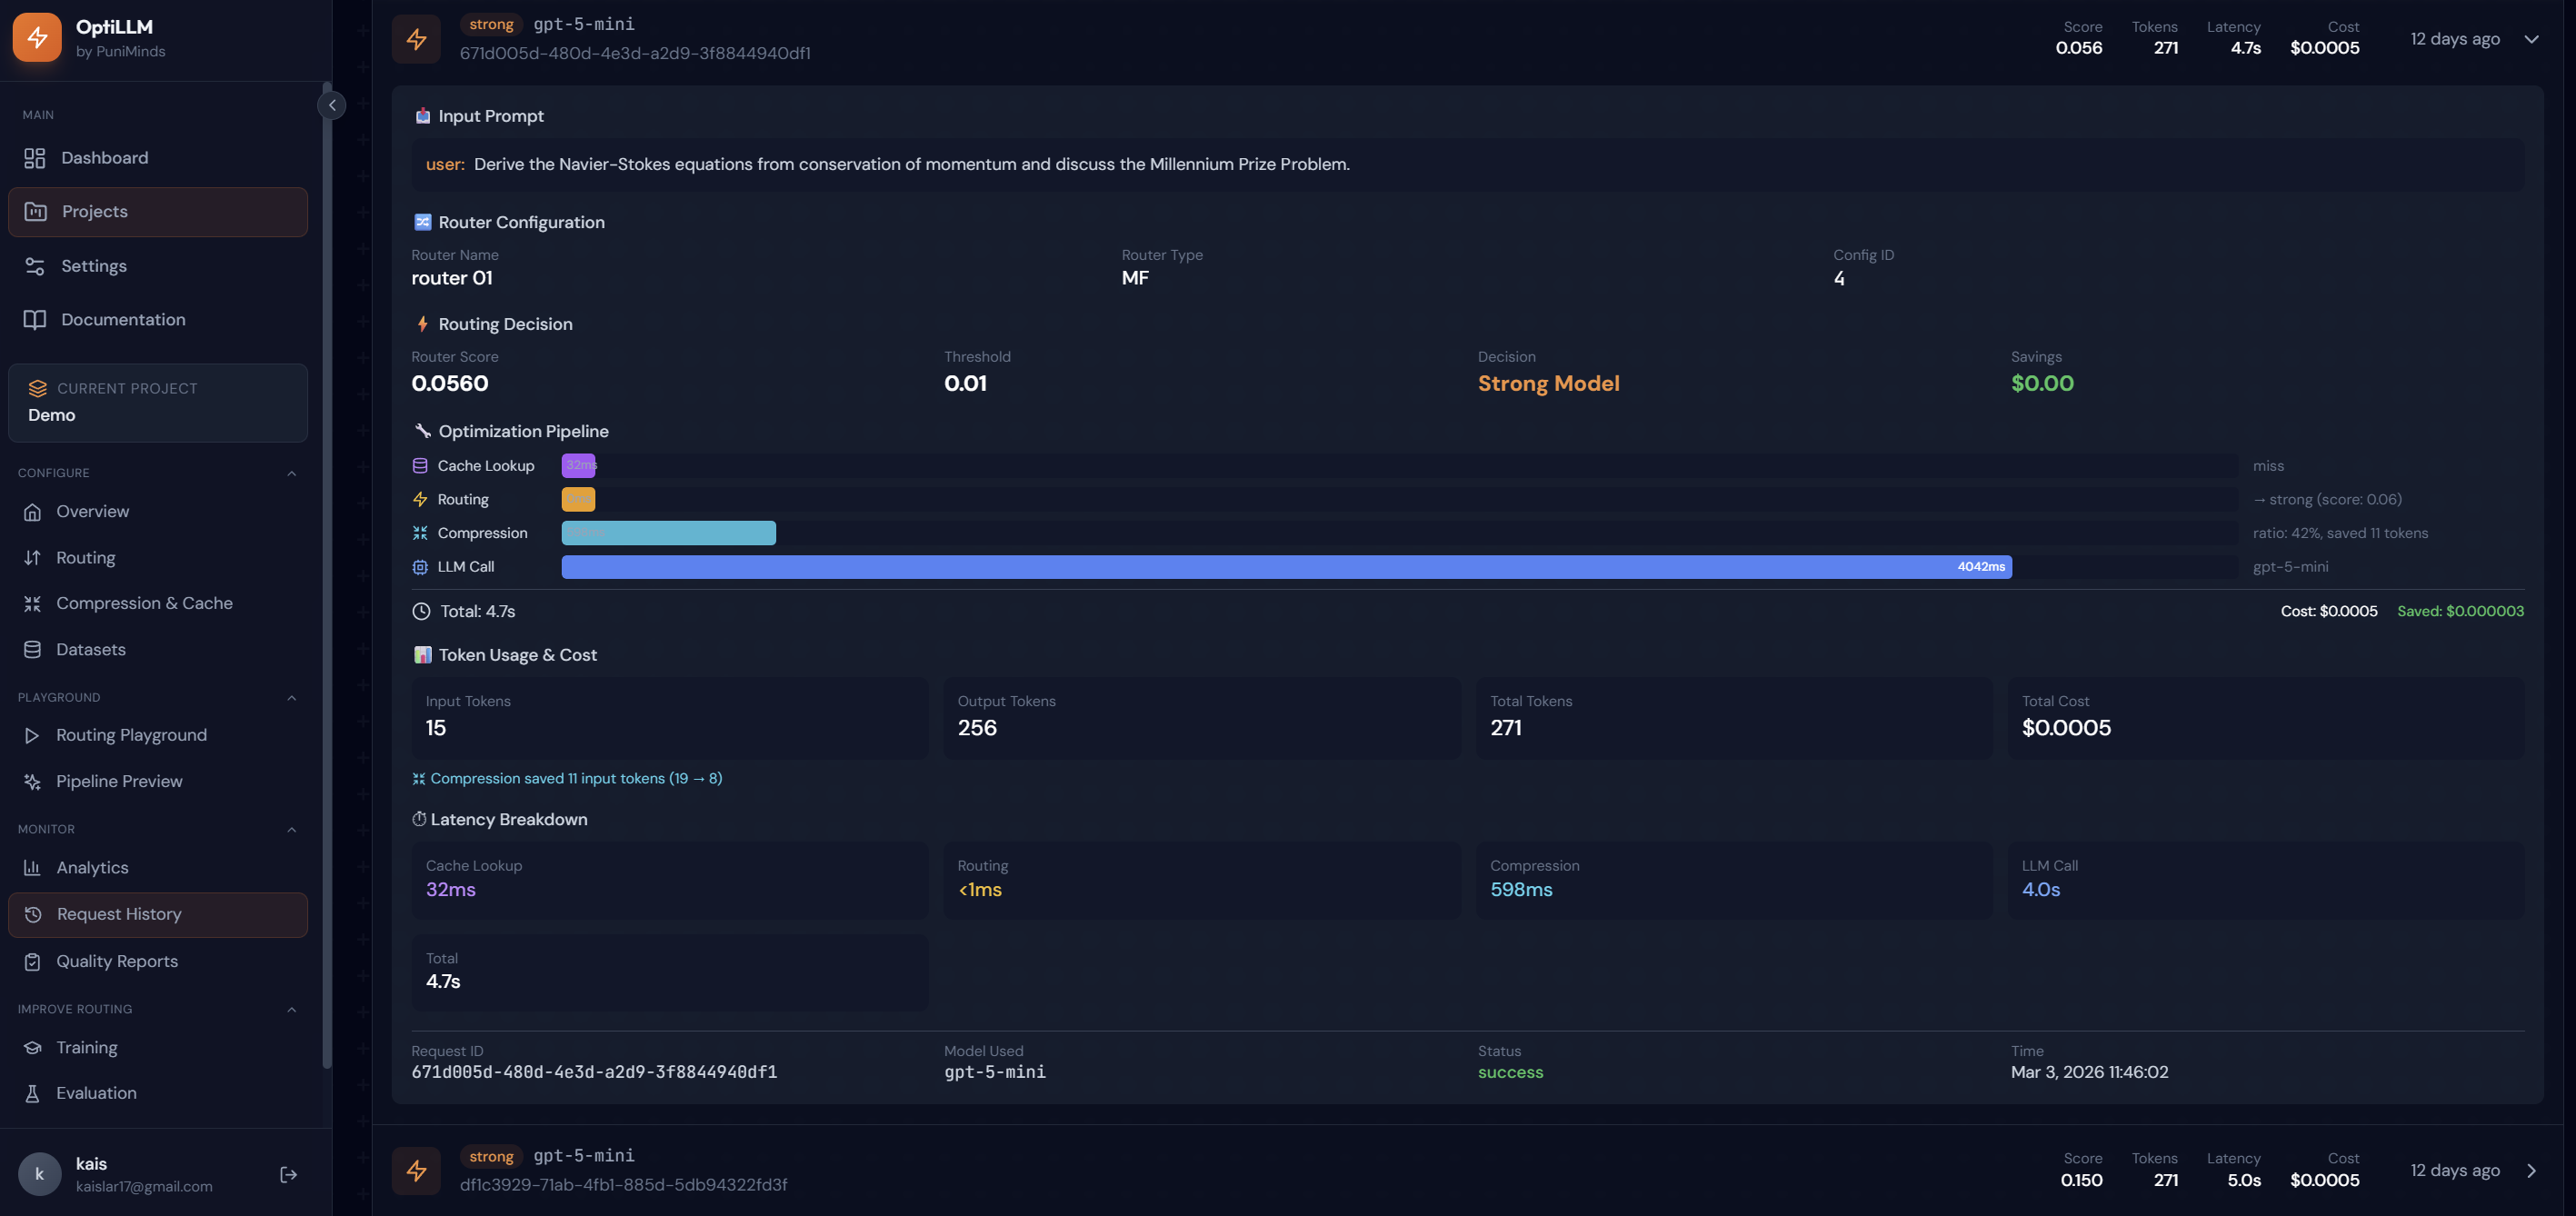2576x1216 pixels.
Task: Open Pipeline Preview
Action: click(x=119, y=781)
